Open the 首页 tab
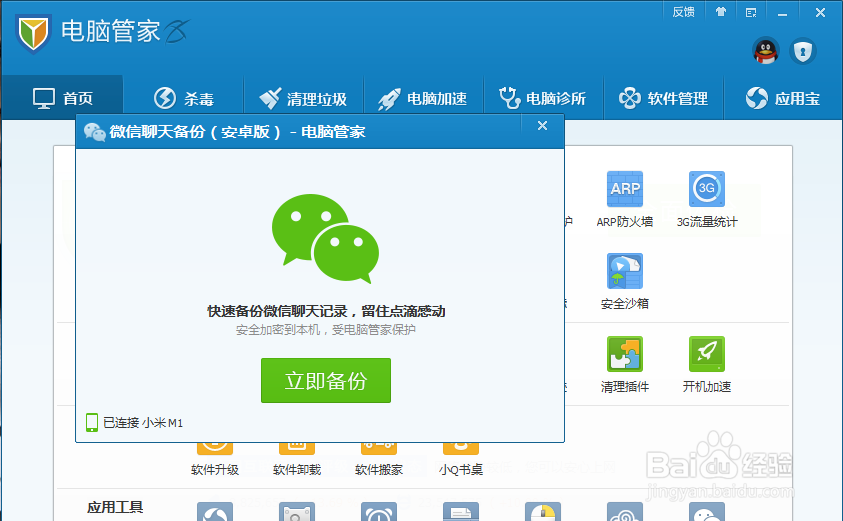Screen dimensions: 843x521 (62, 98)
